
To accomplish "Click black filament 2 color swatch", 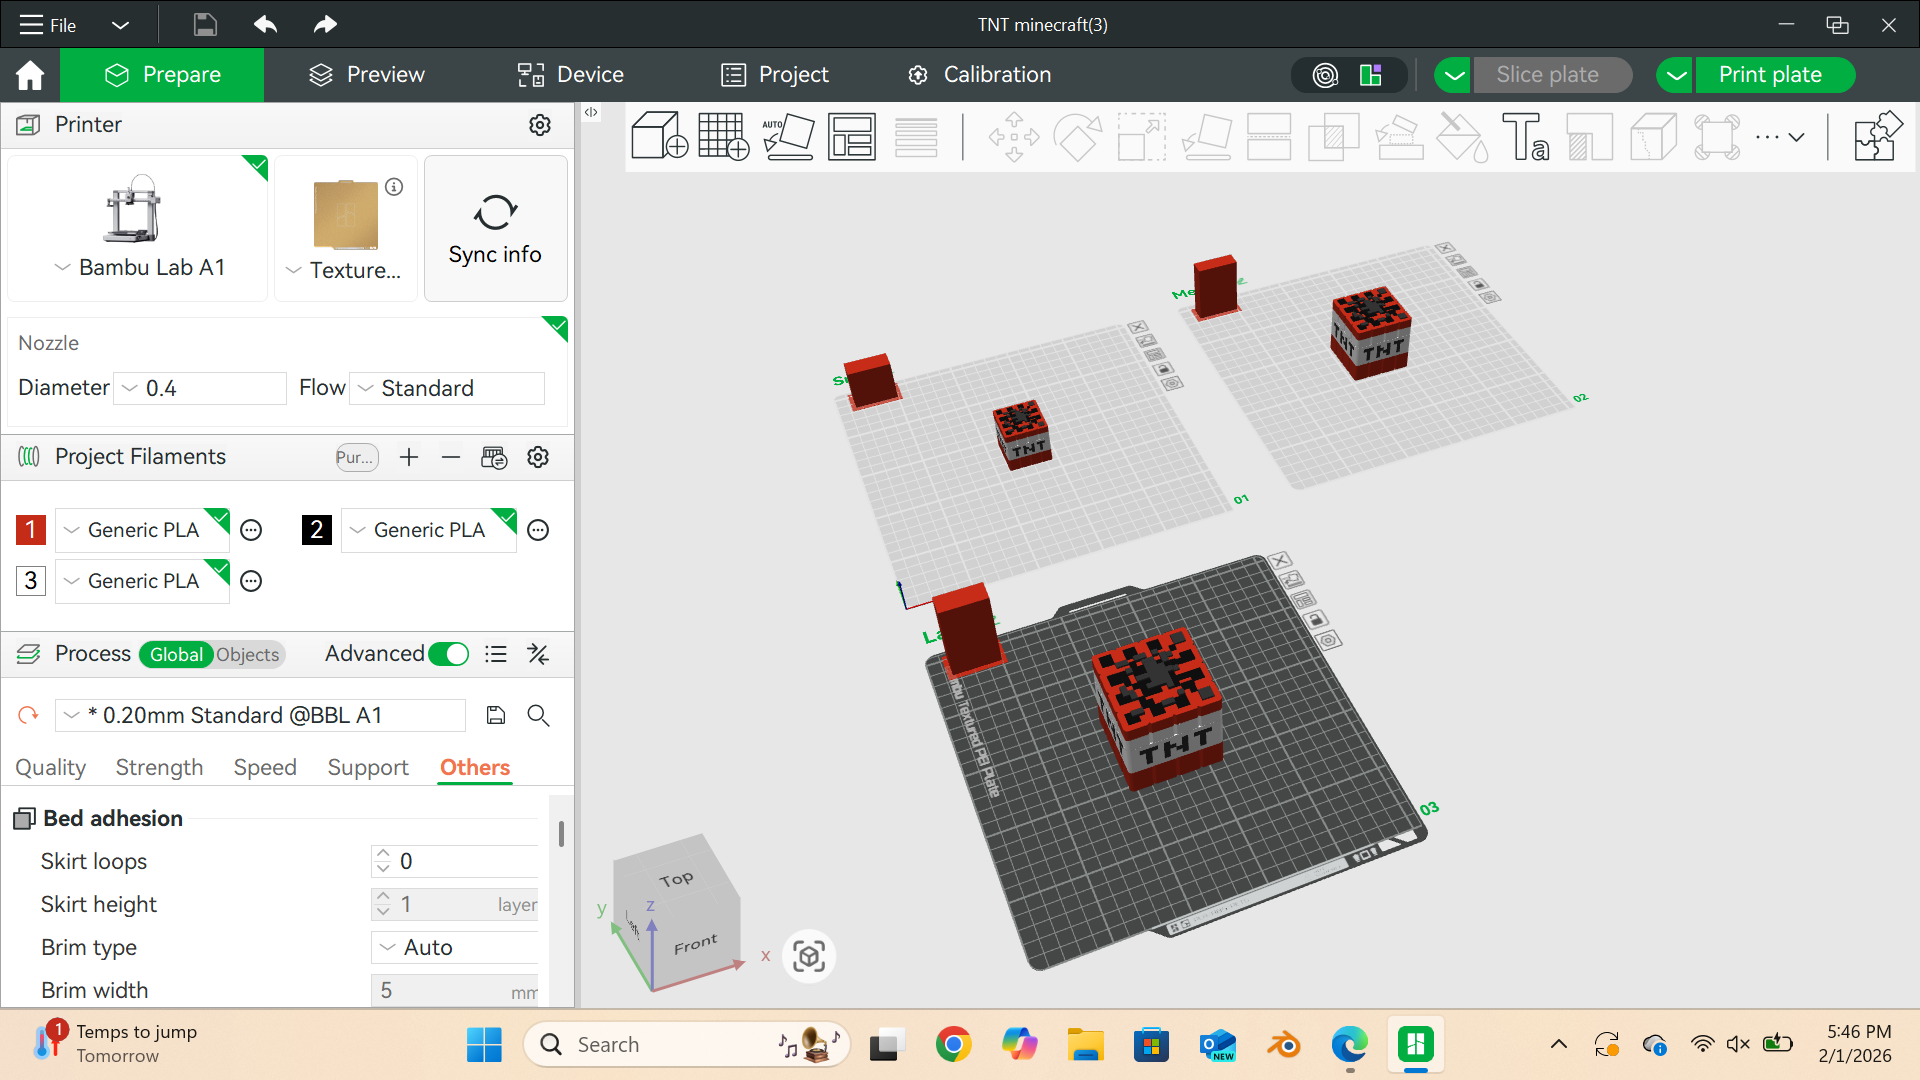I will coord(317,530).
